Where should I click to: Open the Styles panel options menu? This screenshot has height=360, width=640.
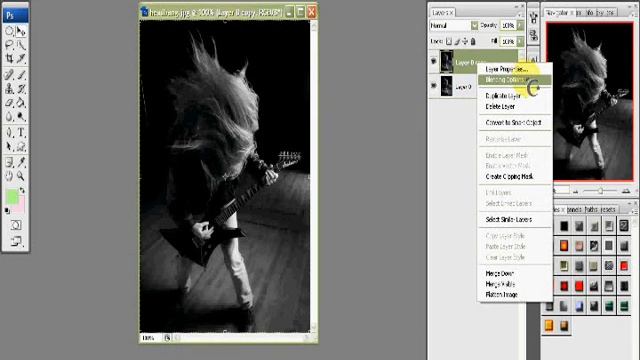[635, 211]
